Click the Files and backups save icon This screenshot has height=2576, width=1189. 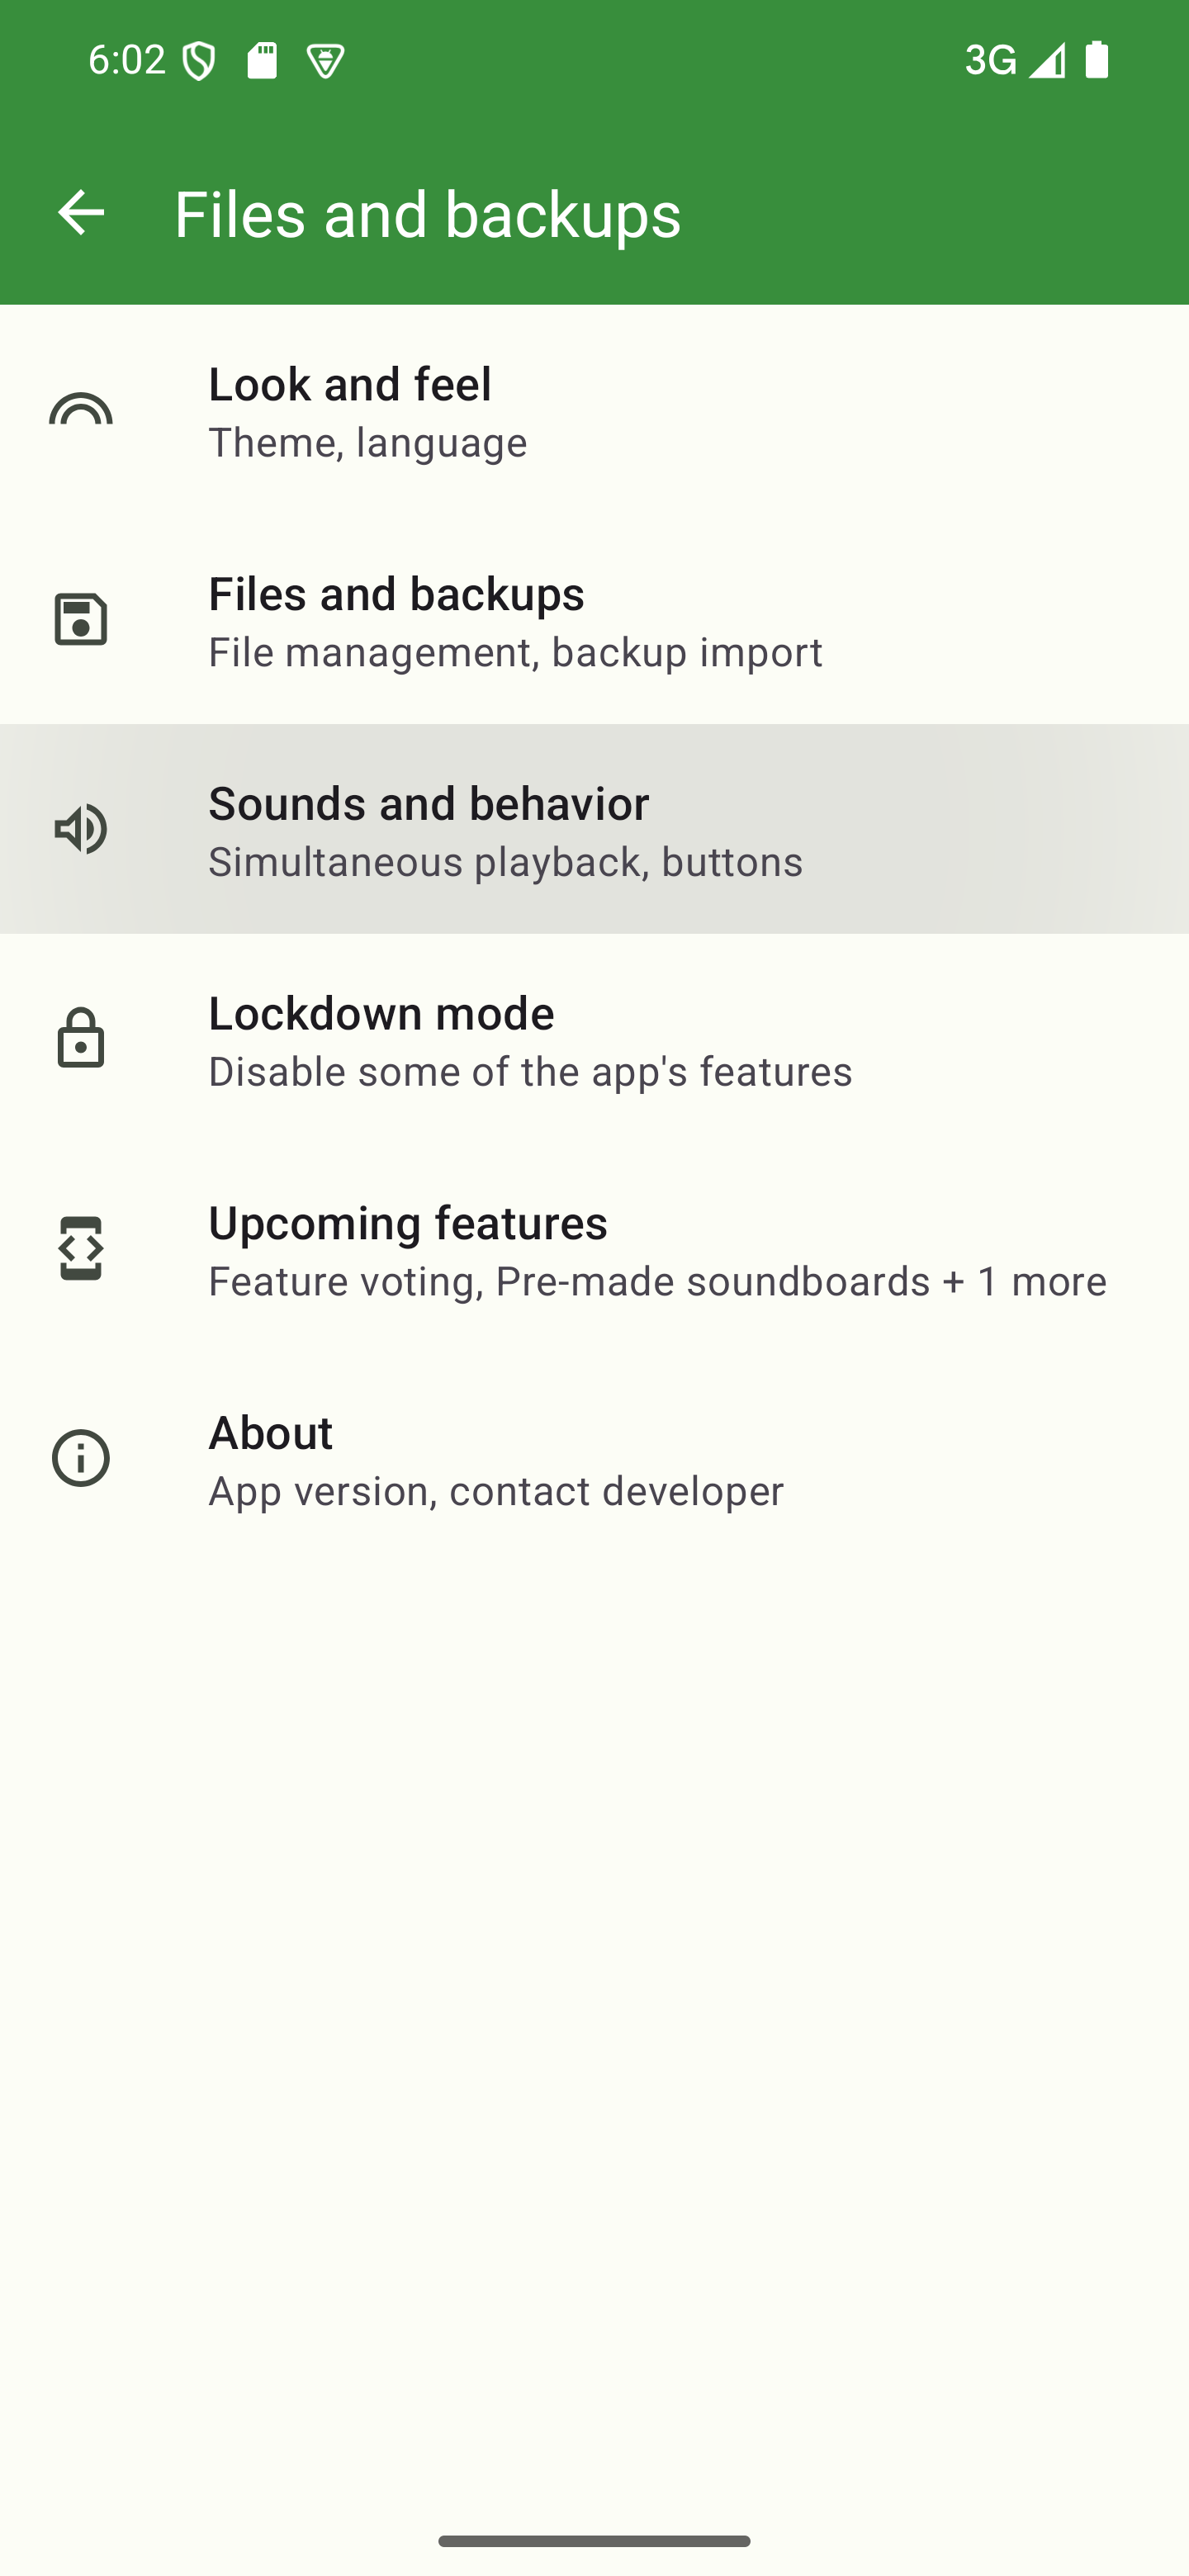click(x=81, y=619)
